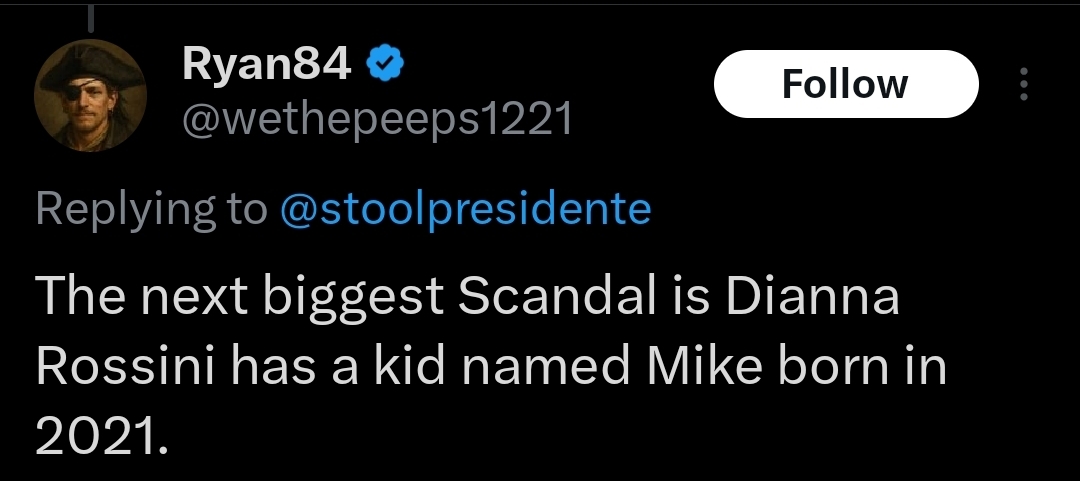The width and height of the screenshot is (1080, 481).
Task: Open the pirate avatar profile picture
Action: tap(91, 96)
